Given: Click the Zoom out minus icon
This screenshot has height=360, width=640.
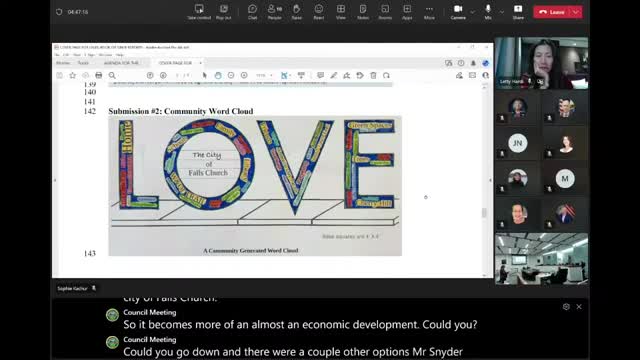Looking at the screenshot, I should click(x=231, y=76).
